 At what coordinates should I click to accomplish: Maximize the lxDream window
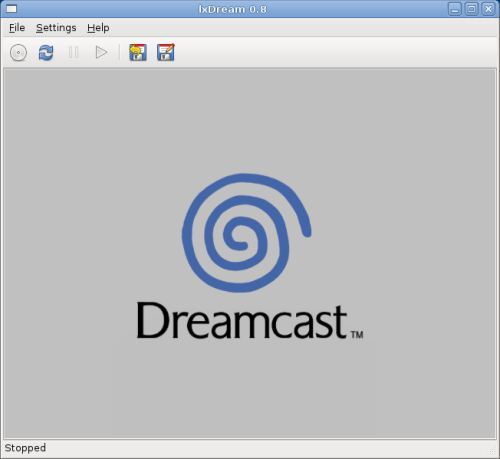click(x=471, y=9)
